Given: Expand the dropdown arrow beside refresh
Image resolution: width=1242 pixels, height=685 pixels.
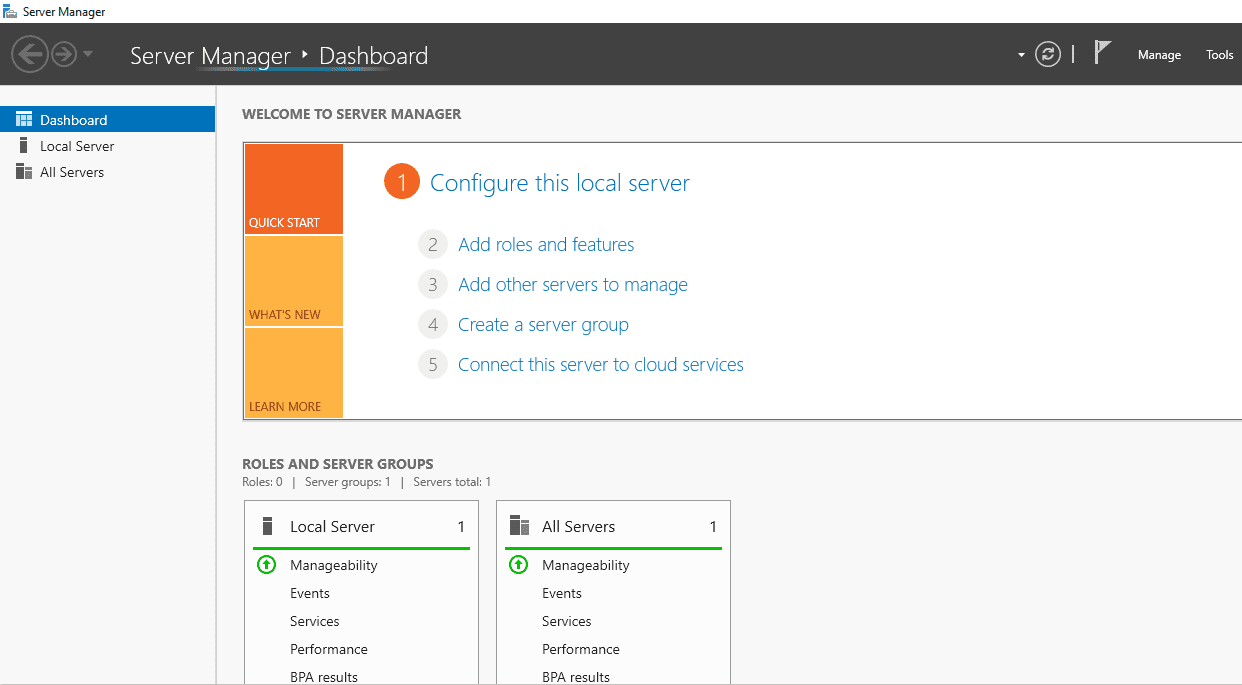Looking at the screenshot, I should [x=1021, y=55].
